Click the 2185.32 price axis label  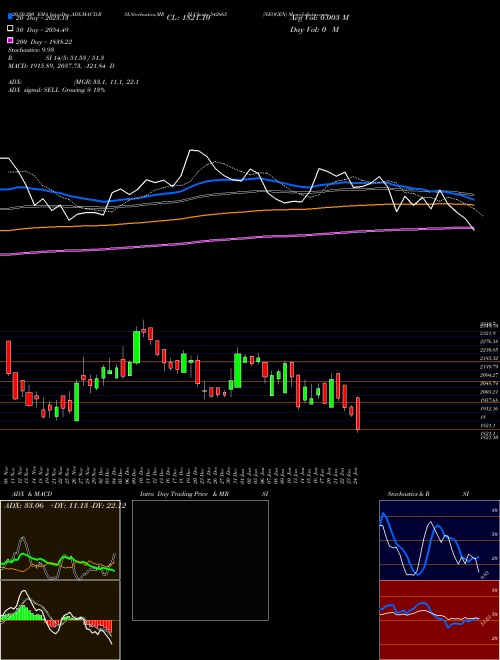click(x=489, y=358)
